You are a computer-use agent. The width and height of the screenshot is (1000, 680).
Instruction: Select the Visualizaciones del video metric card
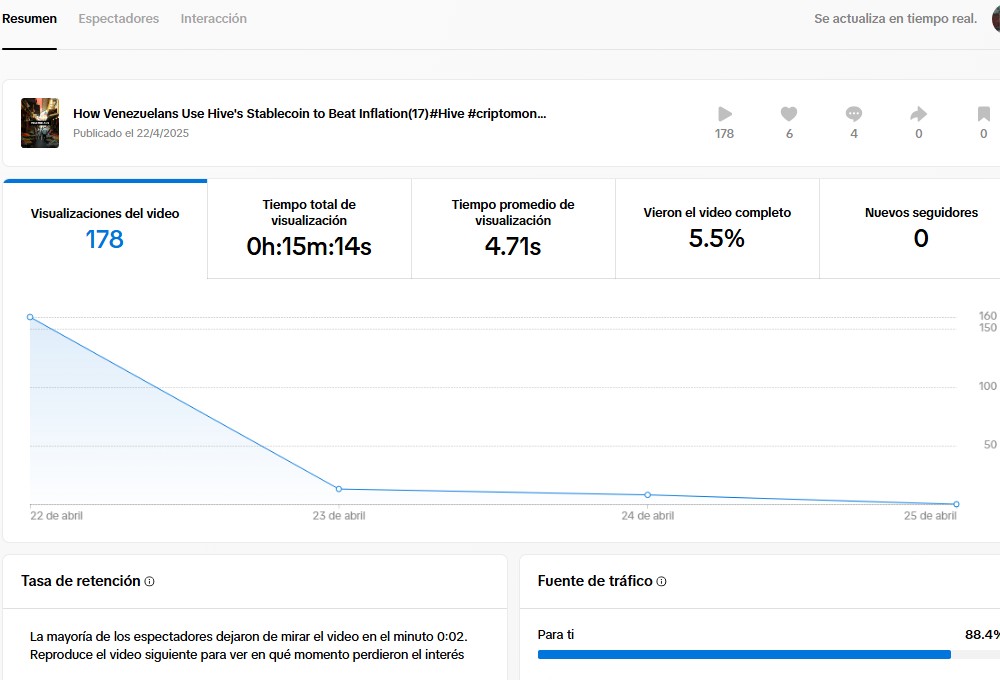click(x=105, y=230)
